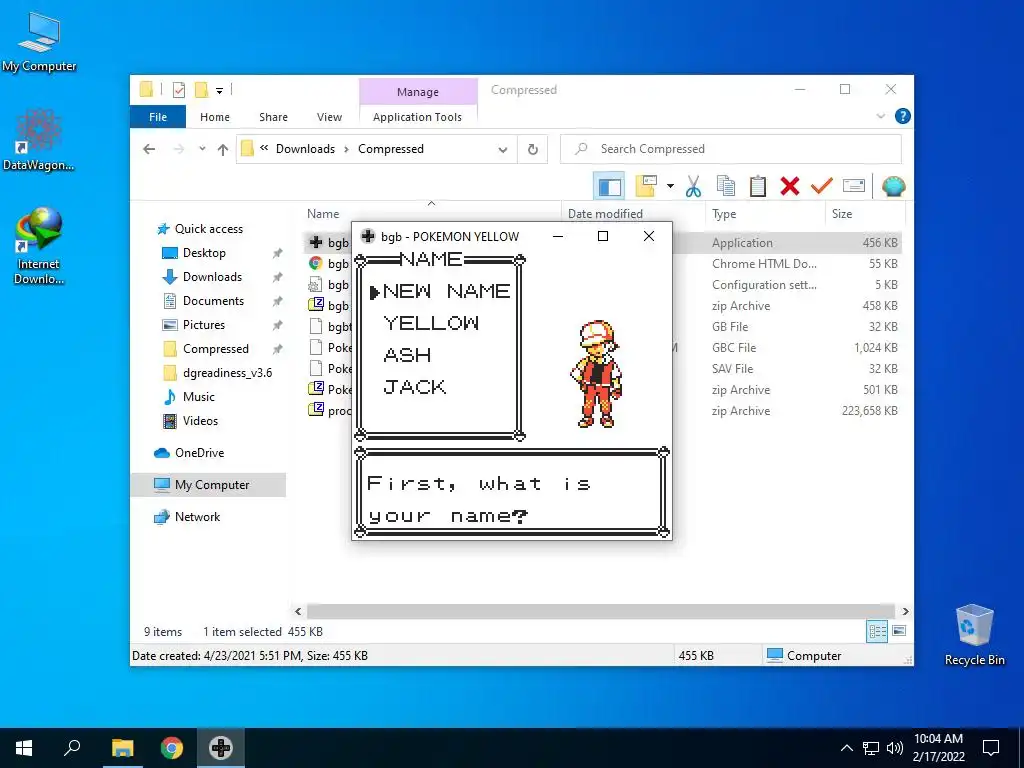Select Documents in navigation pane
This screenshot has width=1024, height=768.
point(213,301)
